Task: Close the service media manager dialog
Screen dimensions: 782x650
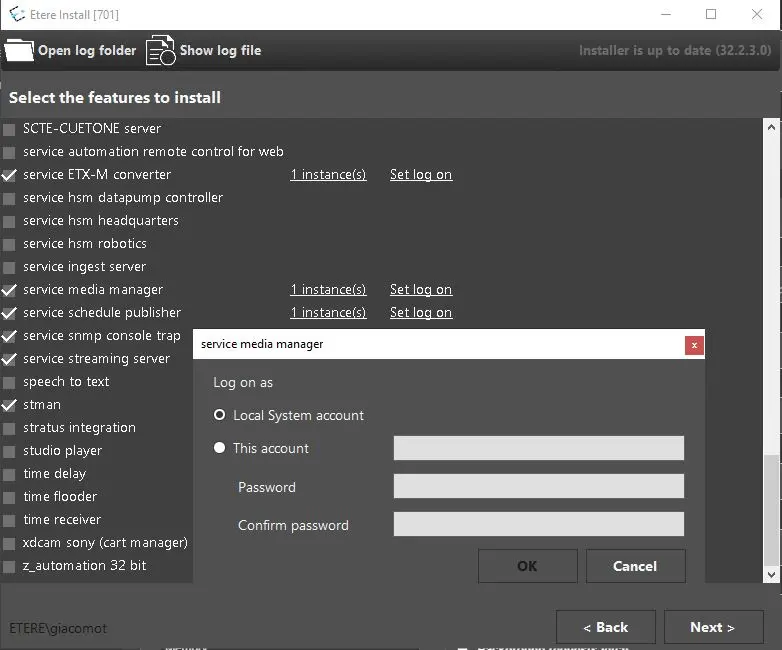Action: pyautogui.click(x=694, y=345)
